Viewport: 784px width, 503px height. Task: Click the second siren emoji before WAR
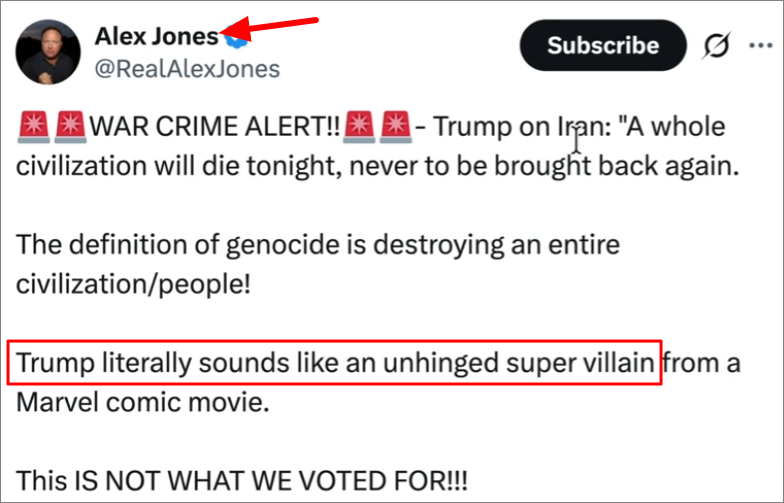[70, 128]
